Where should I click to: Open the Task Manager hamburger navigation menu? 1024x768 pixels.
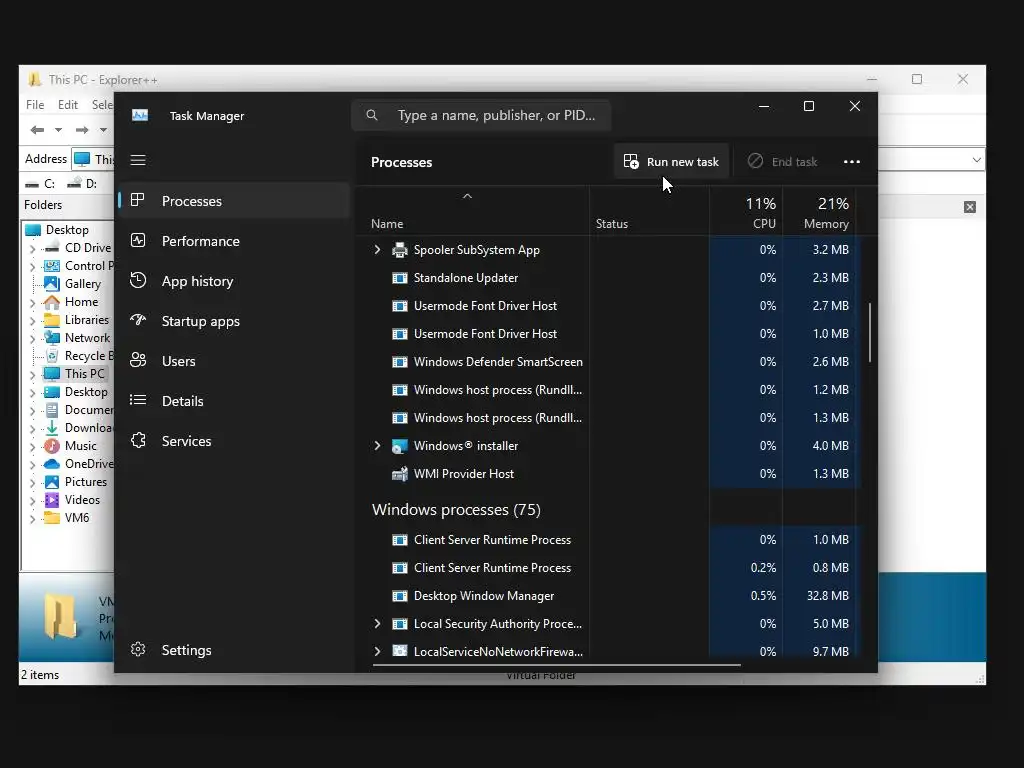tap(138, 160)
